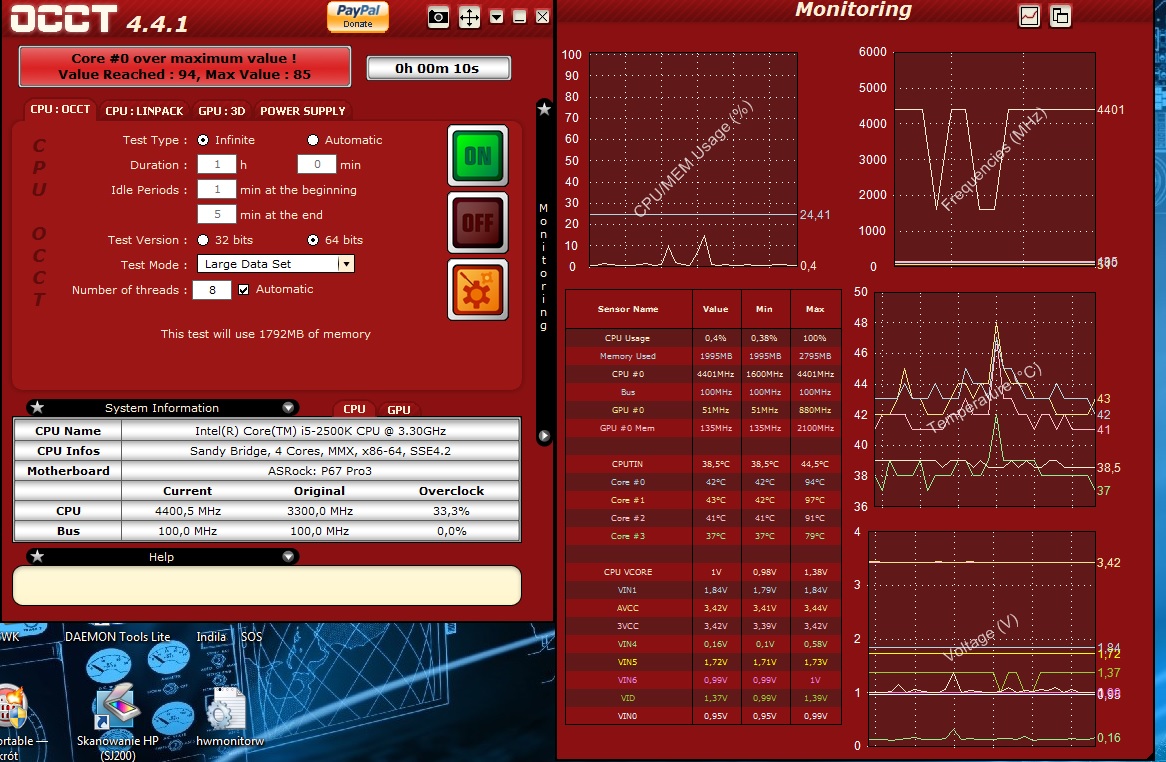Collapse the Help section arrow
This screenshot has height=762, width=1166.
(288, 556)
